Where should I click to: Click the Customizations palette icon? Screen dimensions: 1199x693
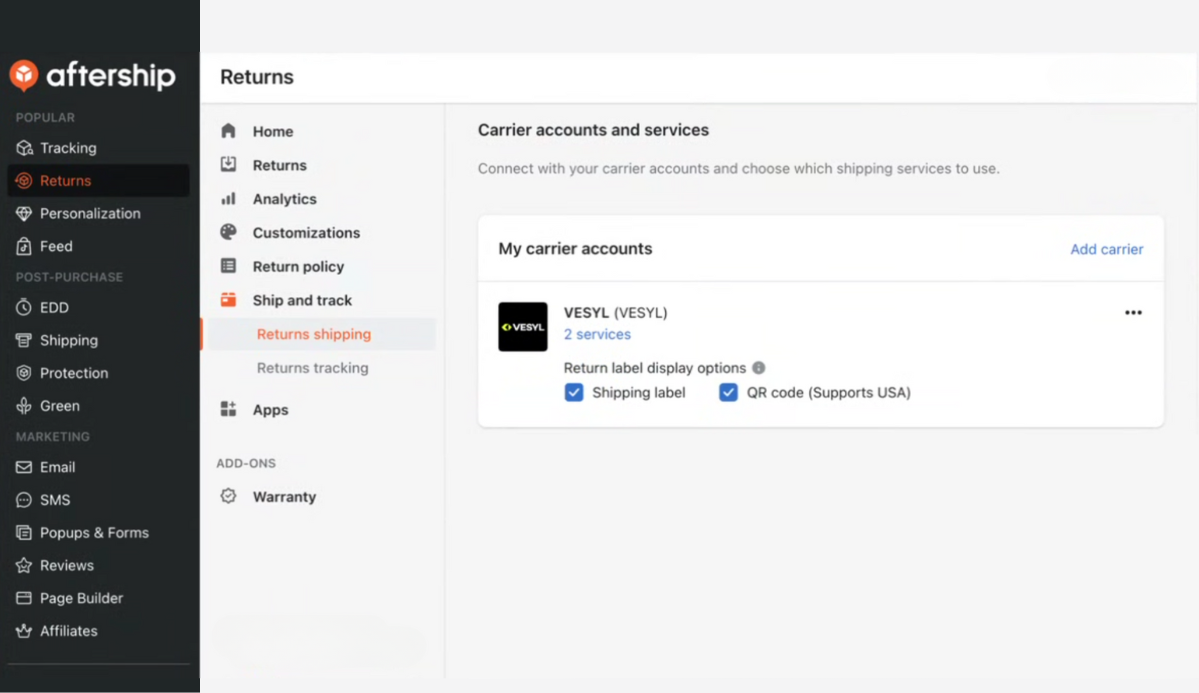228,232
